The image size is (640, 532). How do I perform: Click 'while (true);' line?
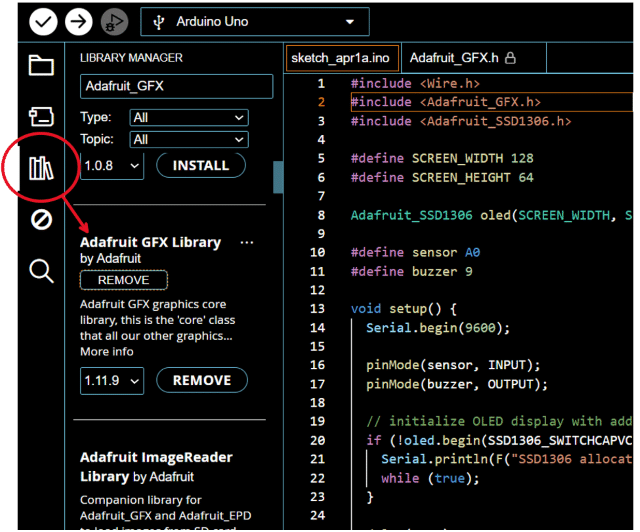pos(430,478)
